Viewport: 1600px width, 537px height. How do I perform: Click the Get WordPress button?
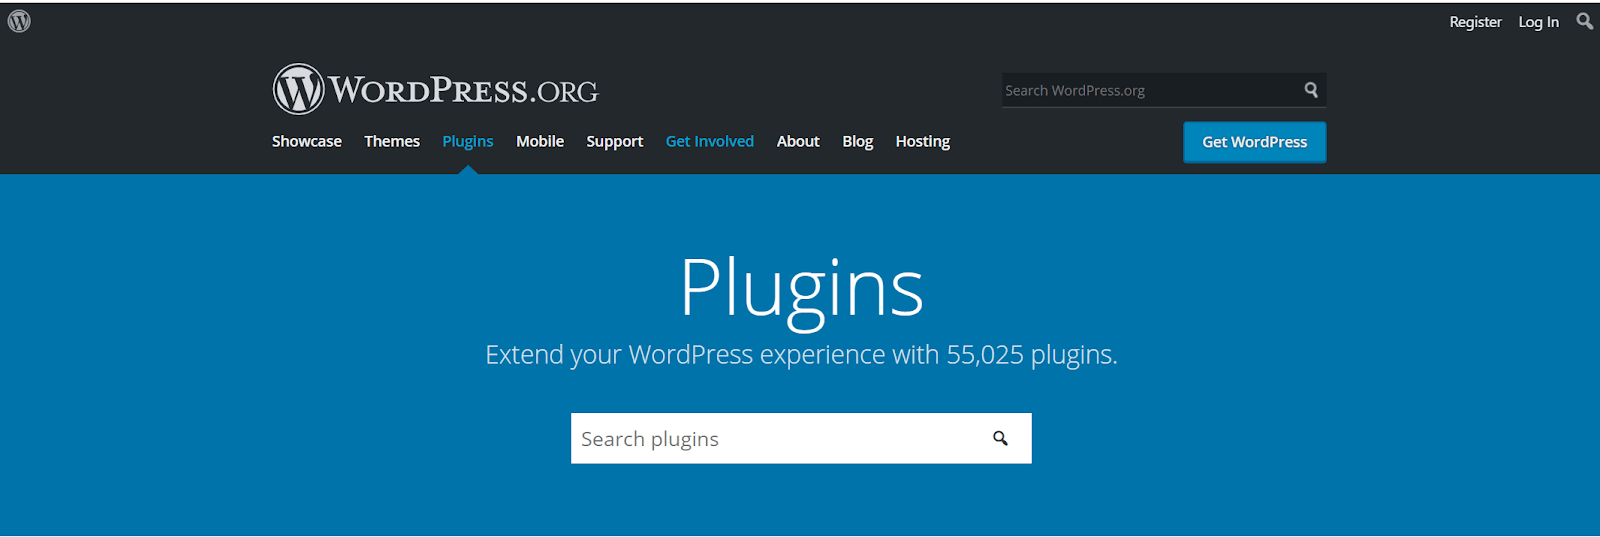tap(1255, 142)
